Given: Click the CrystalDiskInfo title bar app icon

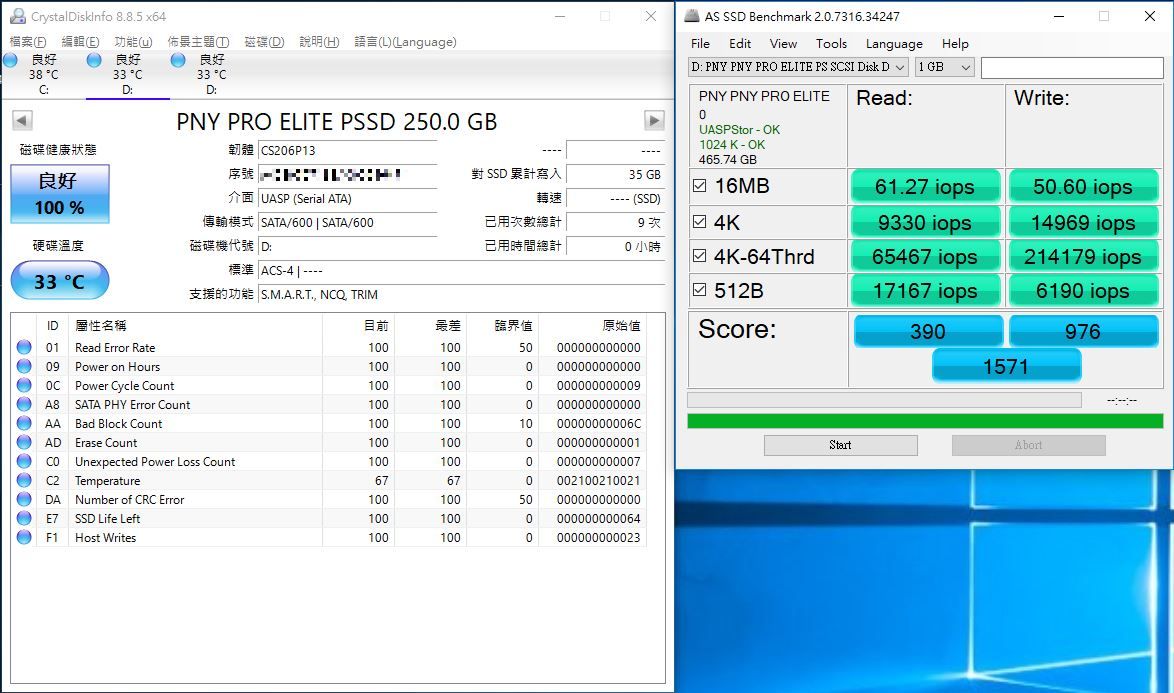Looking at the screenshot, I should [x=18, y=16].
